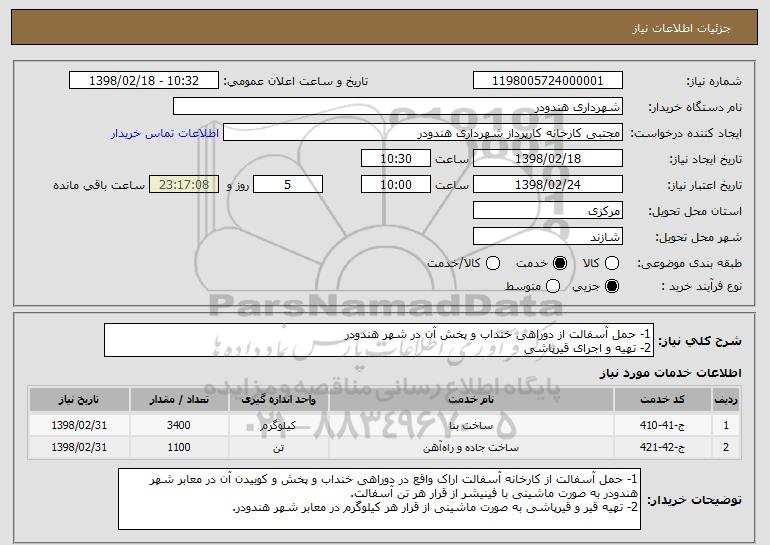This screenshot has width=770, height=545.
Task: Click the province field مرکزی
Action: coord(548,211)
